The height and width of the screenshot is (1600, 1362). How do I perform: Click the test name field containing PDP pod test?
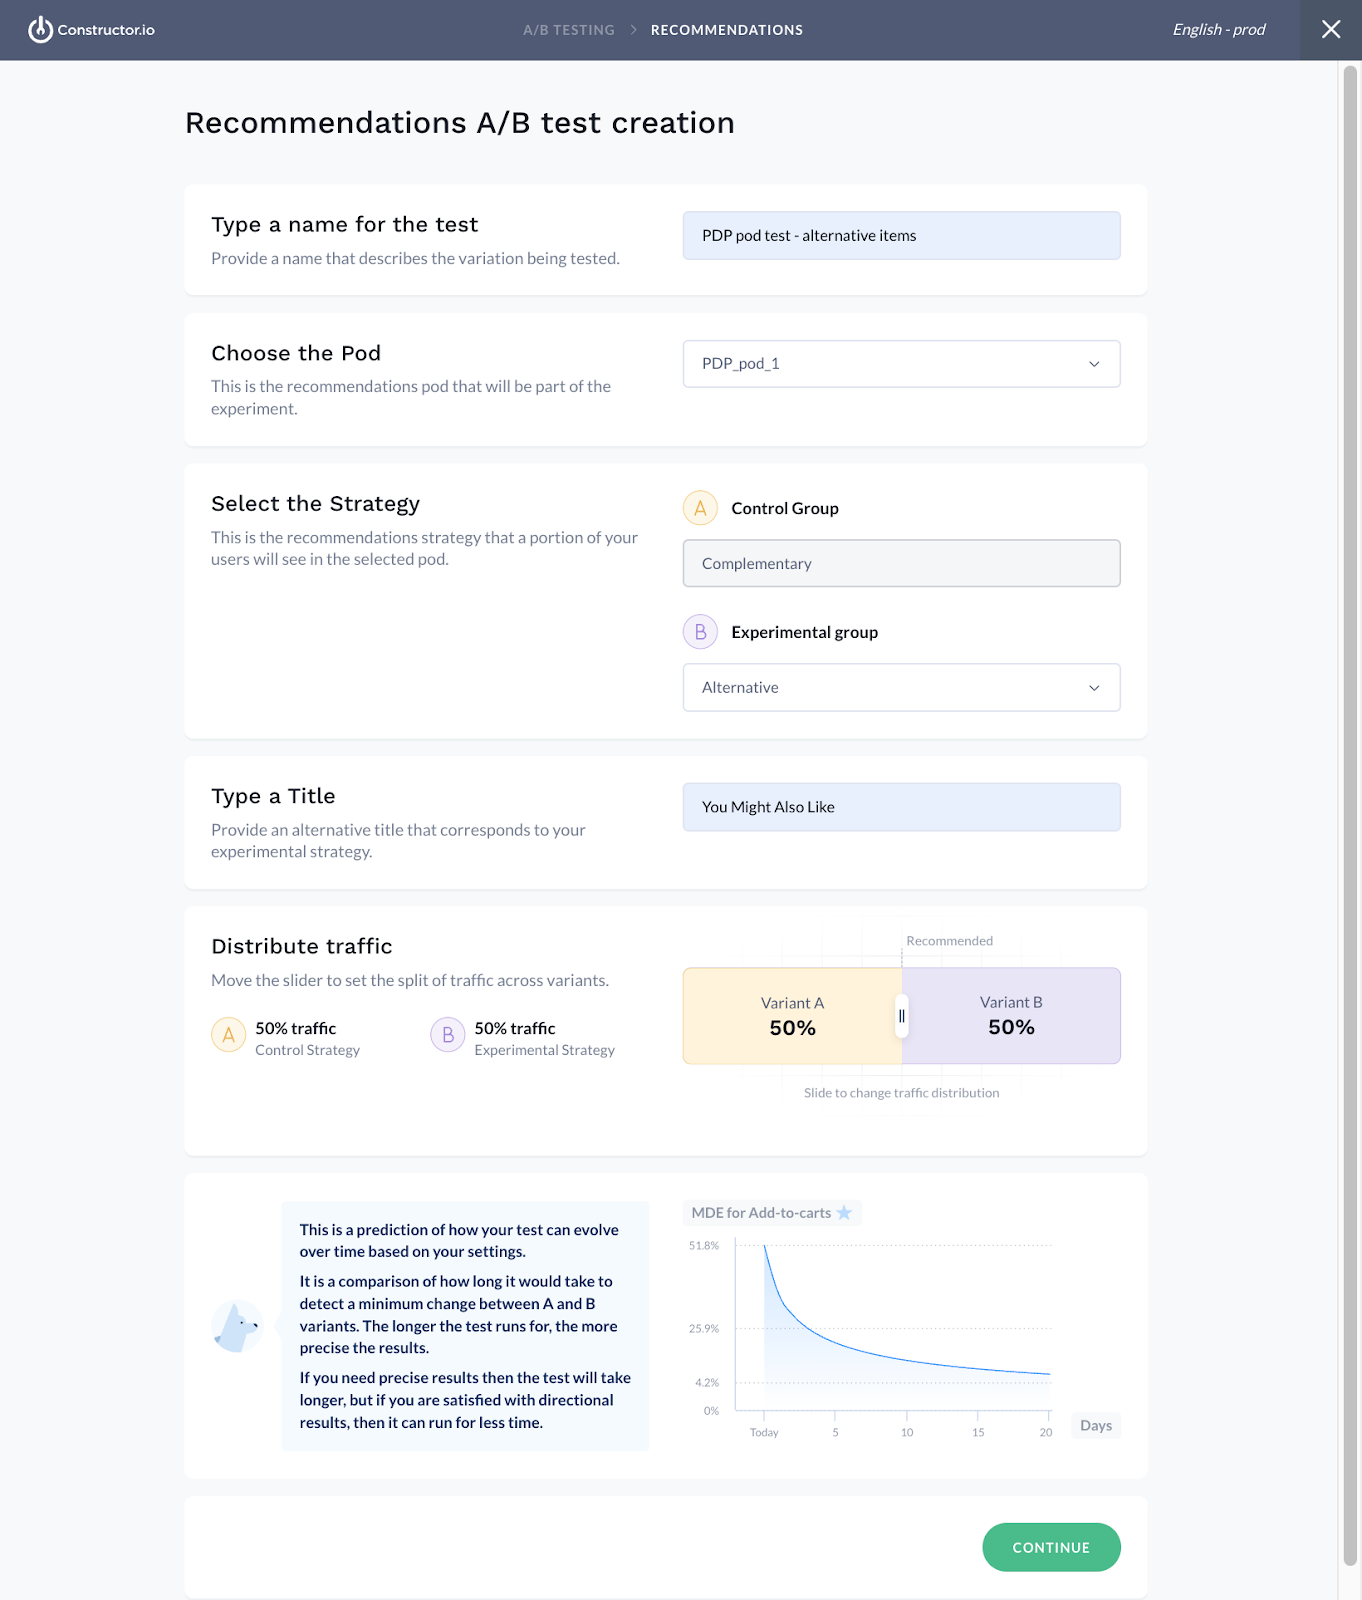point(900,235)
